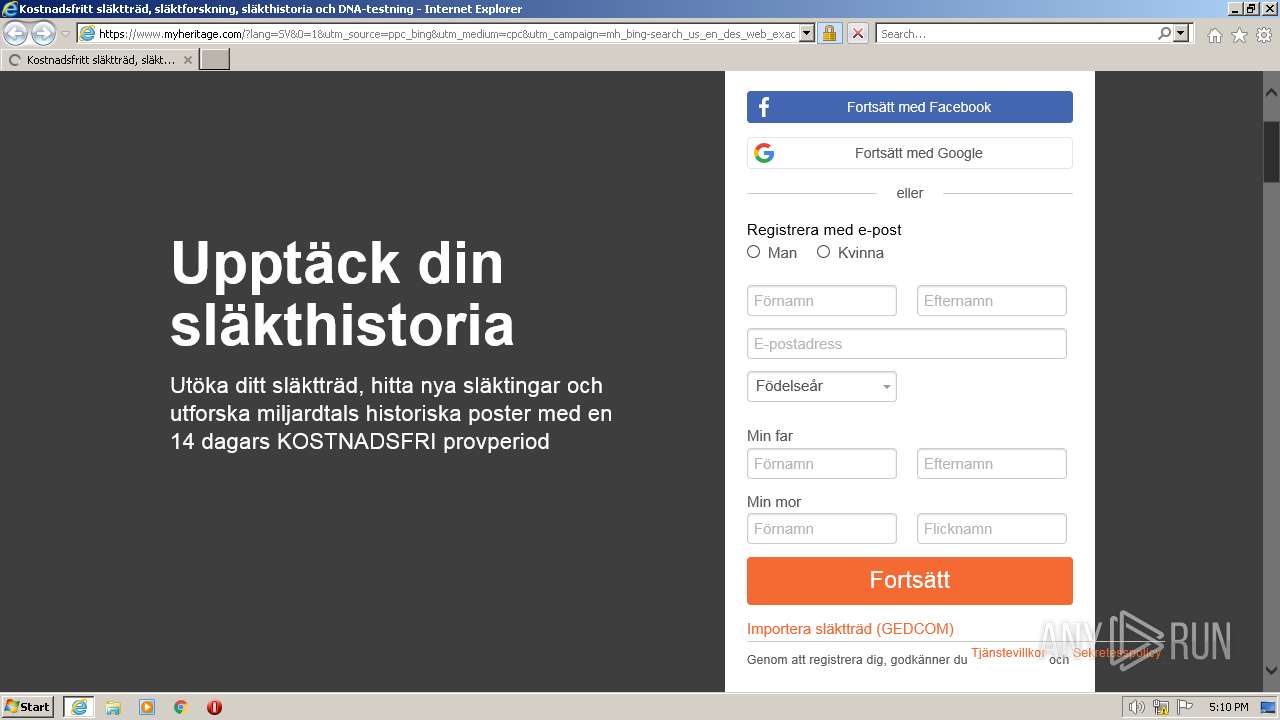Click Min far Efternamn field
Screen dimensions: 1280x720
pyautogui.click(x=992, y=463)
